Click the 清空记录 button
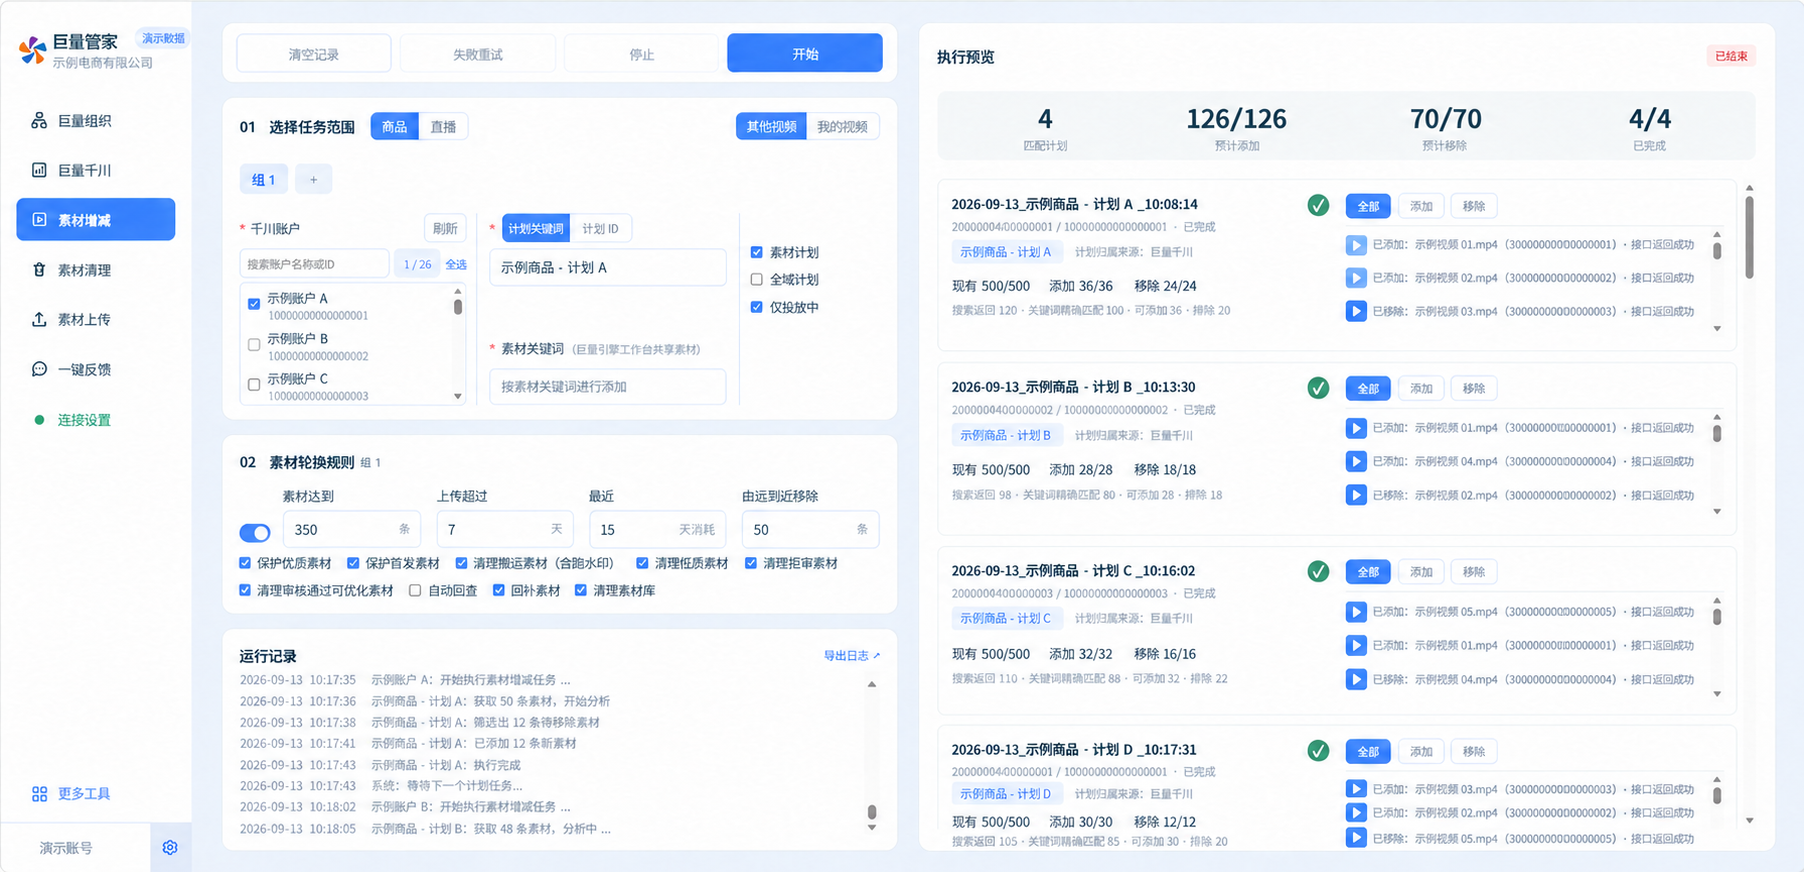1804x872 pixels. coord(314,54)
